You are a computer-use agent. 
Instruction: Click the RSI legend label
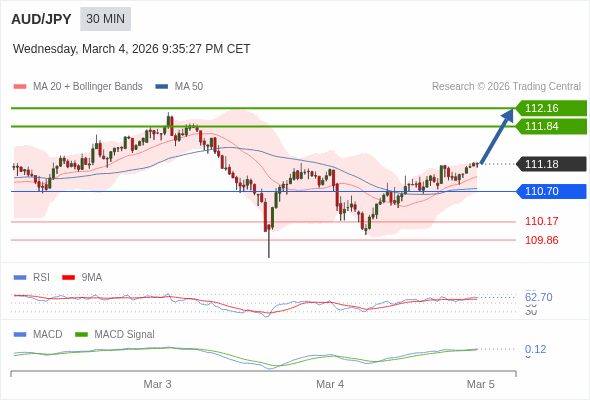[x=41, y=278]
